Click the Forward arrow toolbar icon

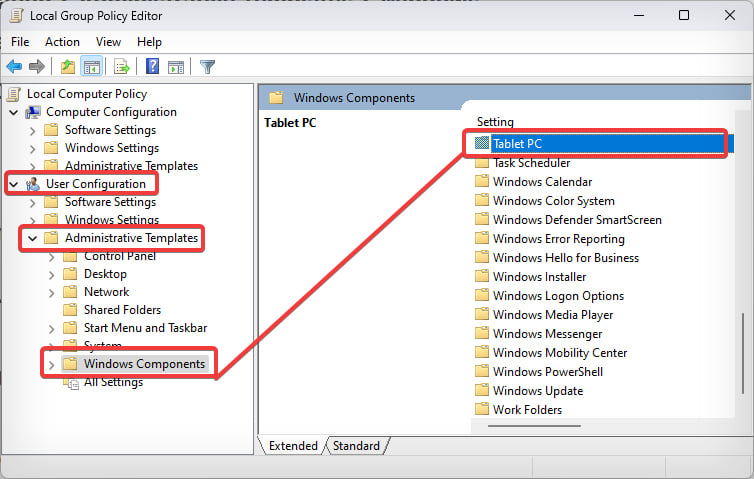[x=37, y=67]
